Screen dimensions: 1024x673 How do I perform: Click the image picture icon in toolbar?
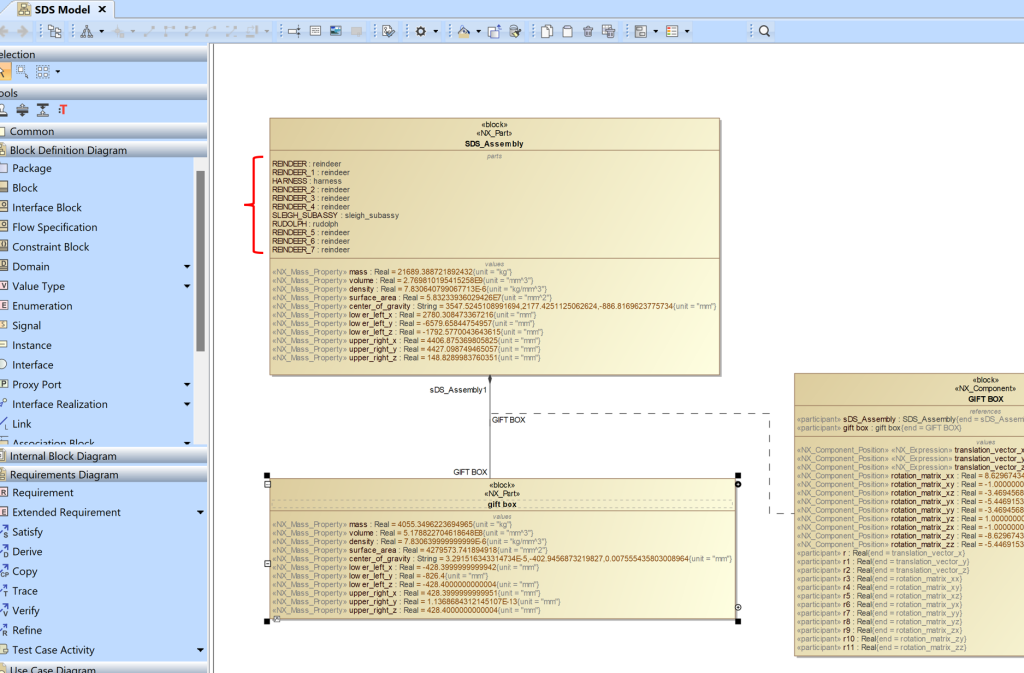(x=336, y=31)
